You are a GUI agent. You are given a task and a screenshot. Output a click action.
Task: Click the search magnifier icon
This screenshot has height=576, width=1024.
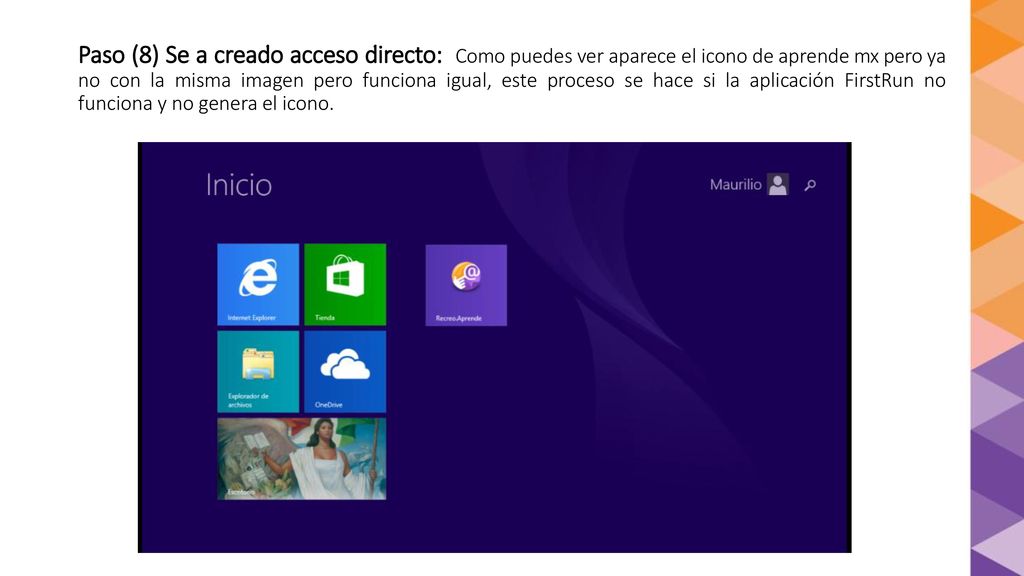pos(810,185)
